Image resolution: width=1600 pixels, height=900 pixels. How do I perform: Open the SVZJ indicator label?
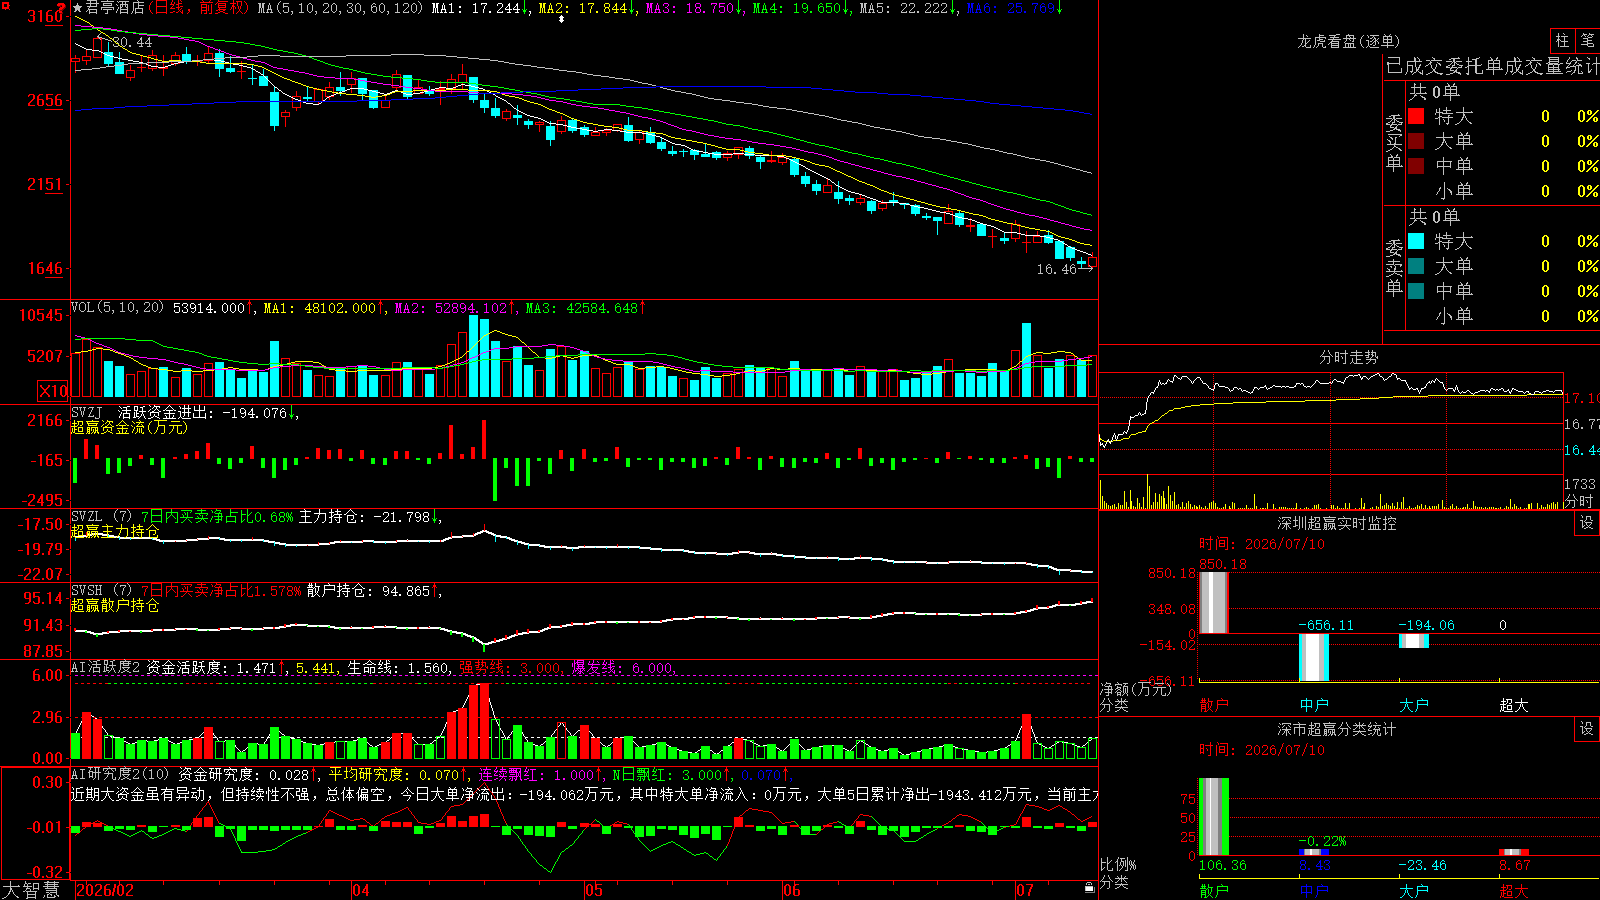coord(86,412)
